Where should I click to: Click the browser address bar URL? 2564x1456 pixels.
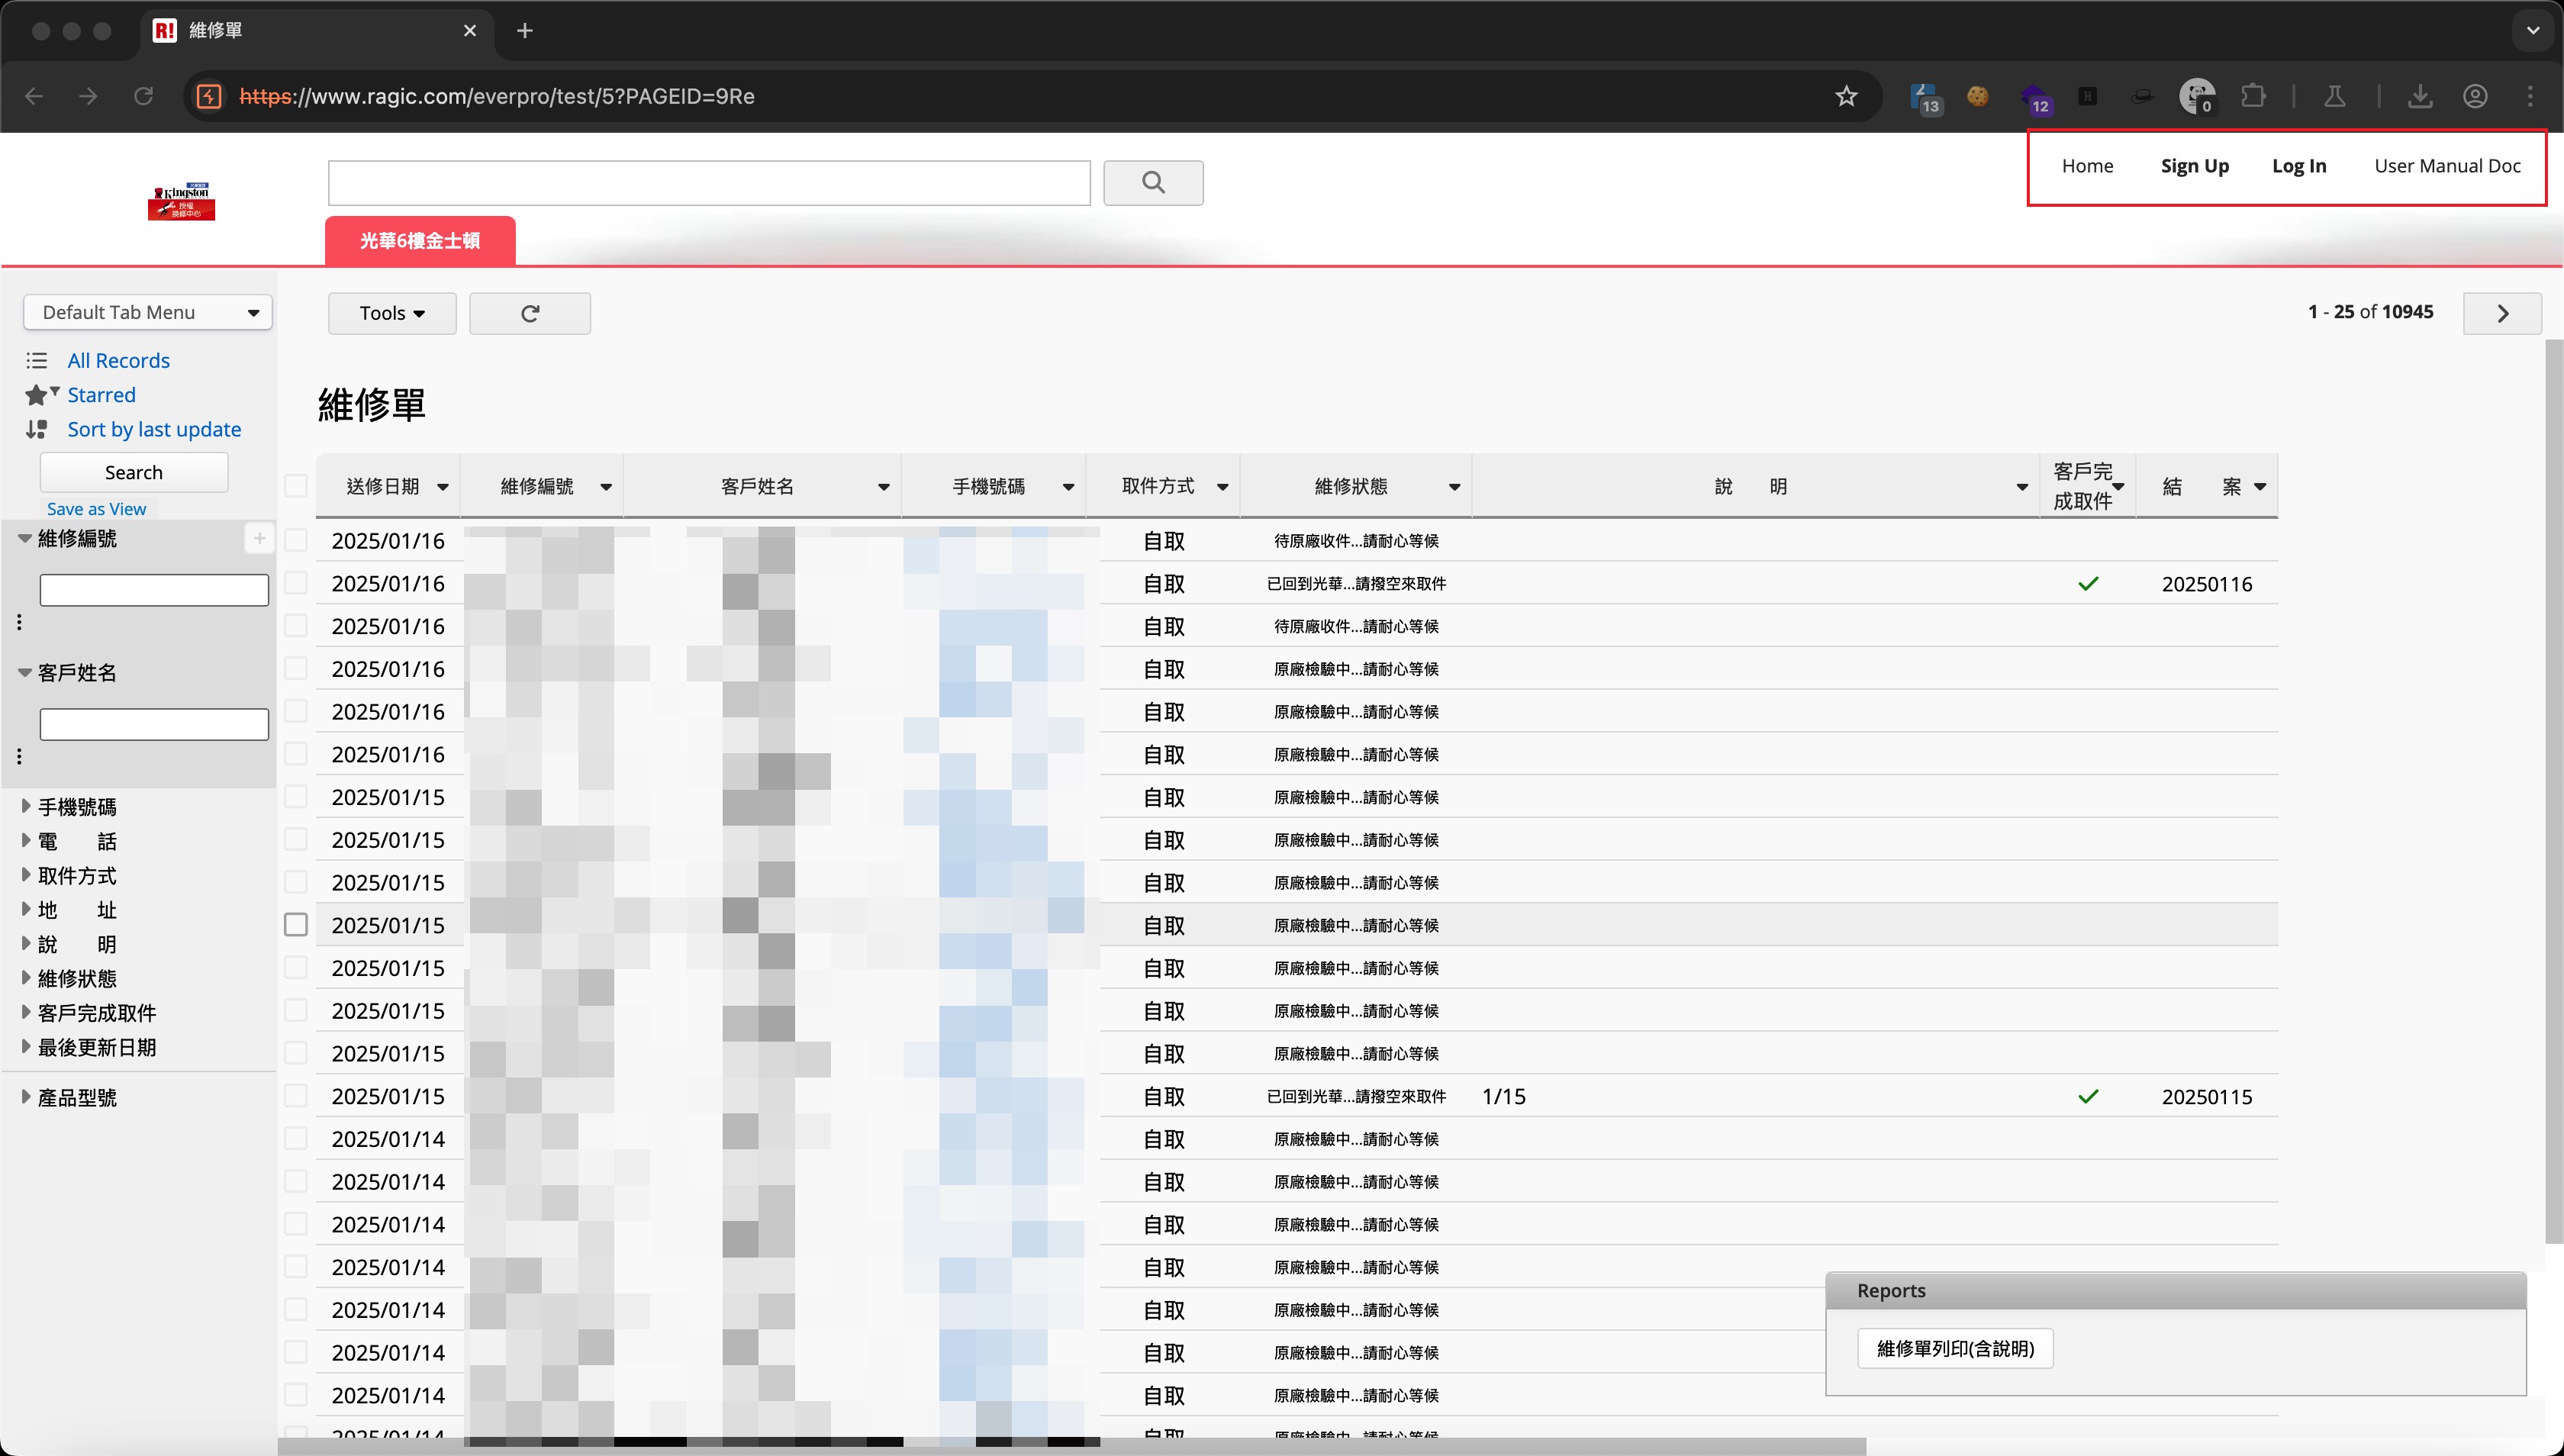(497, 96)
